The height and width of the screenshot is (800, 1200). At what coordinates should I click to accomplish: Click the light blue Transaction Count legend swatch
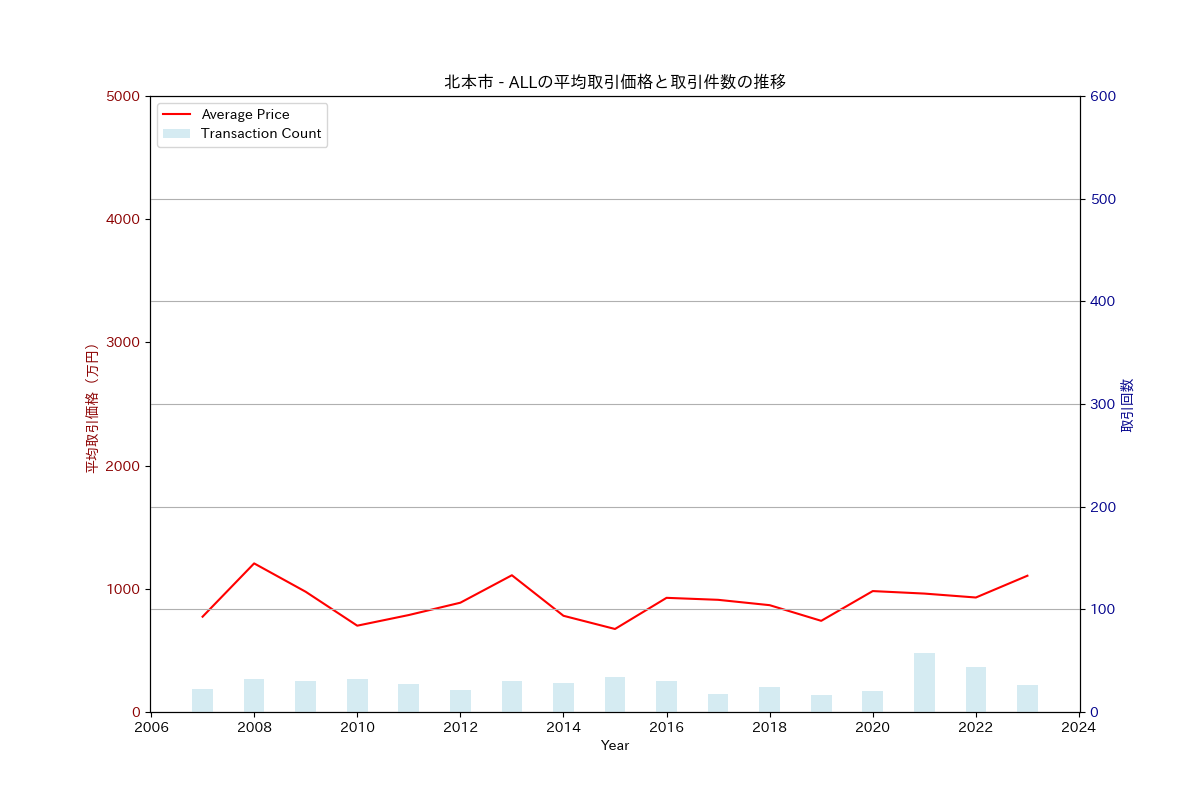[176, 134]
